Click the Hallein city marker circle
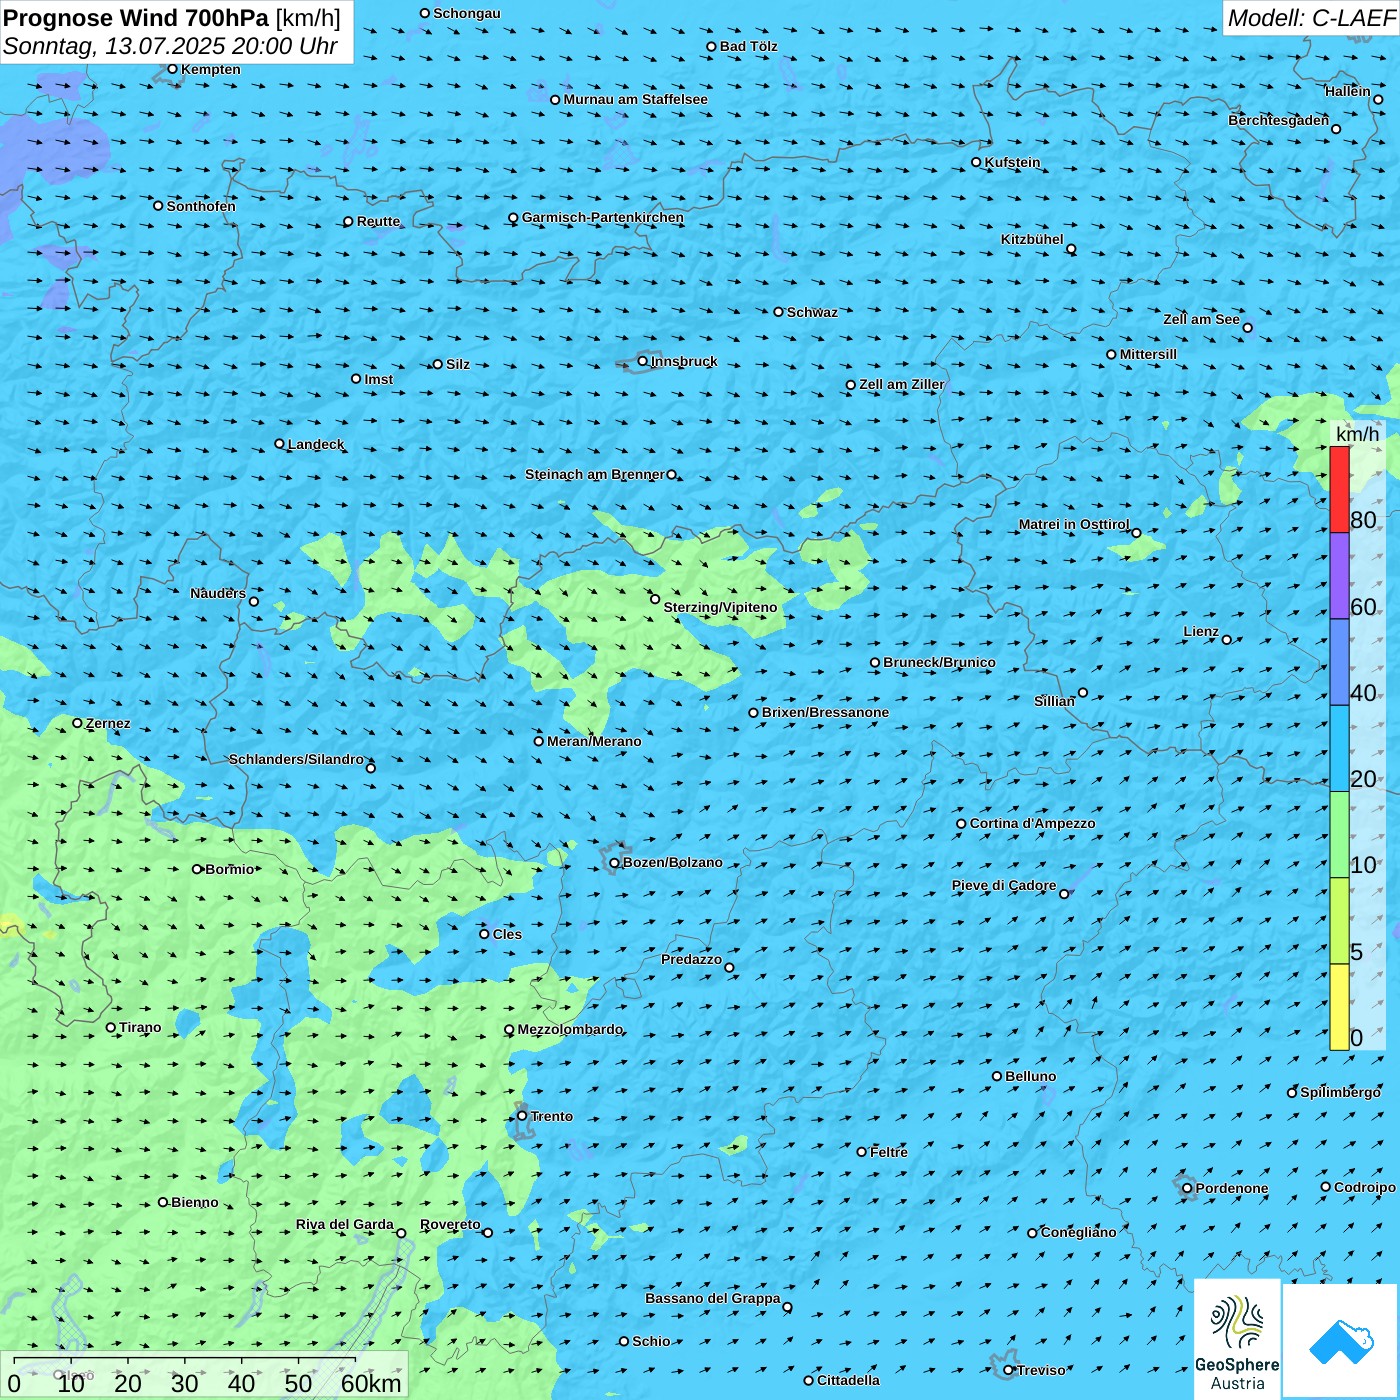The width and height of the screenshot is (1400, 1400). coord(1378,99)
